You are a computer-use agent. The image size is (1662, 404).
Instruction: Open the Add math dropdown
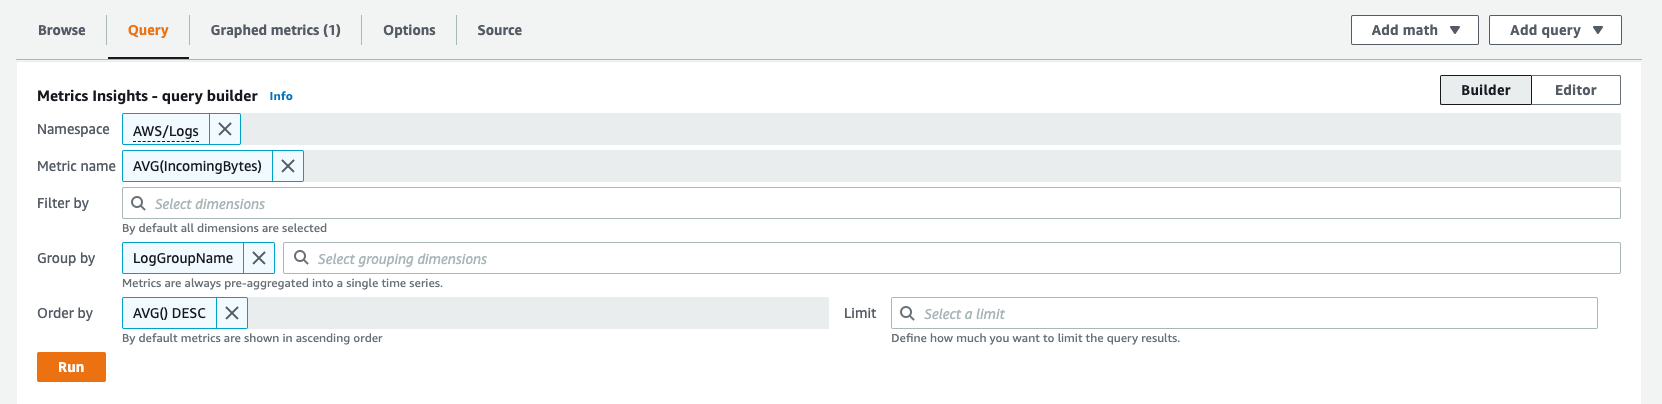click(1415, 30)
